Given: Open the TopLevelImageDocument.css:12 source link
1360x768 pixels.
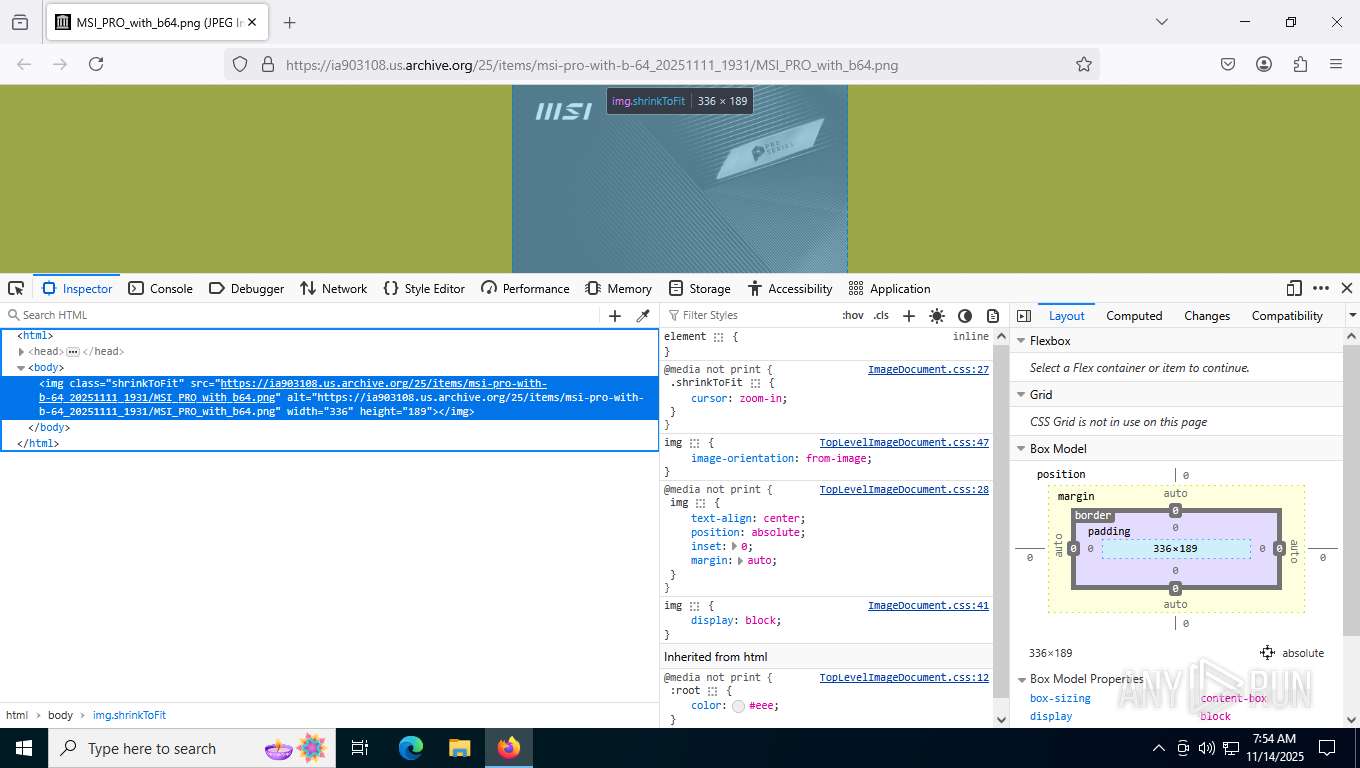Looking at the screenshot, I should point(904,678).
